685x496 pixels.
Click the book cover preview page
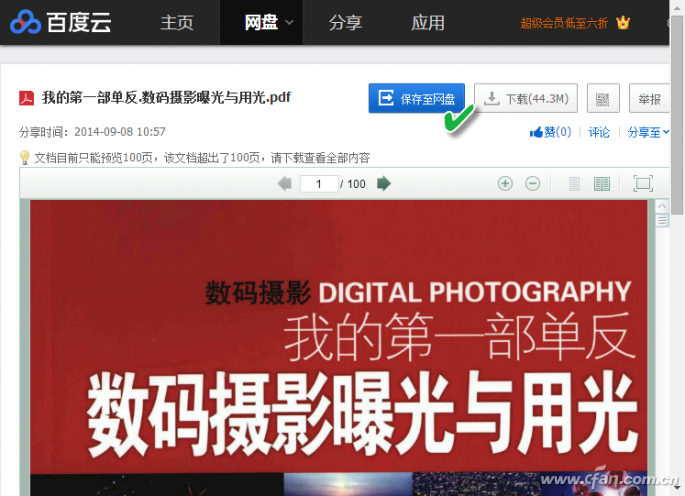tap(339, 348)
